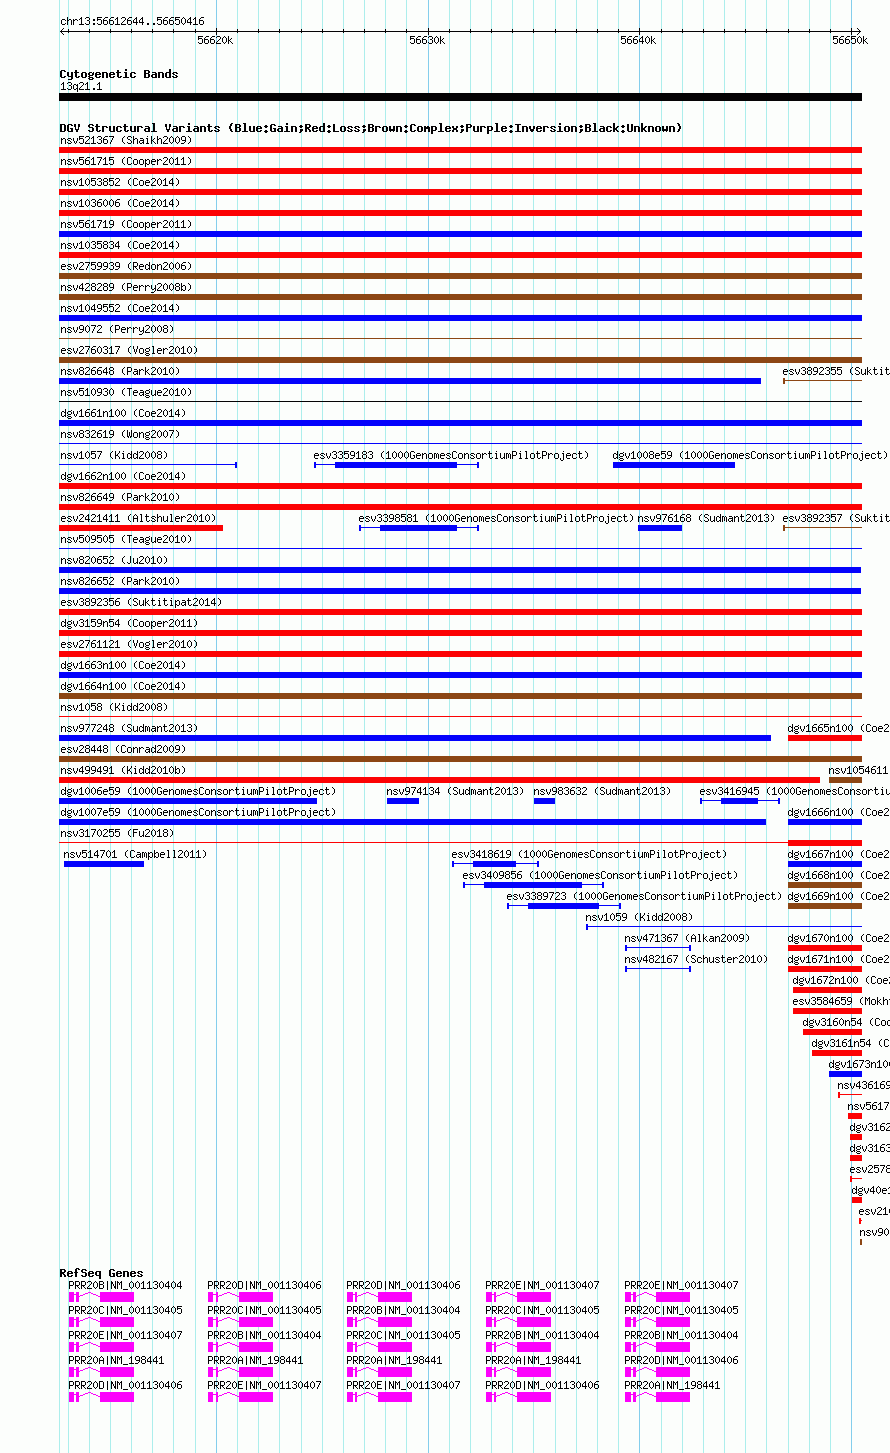Viewport: 890px width, 1453px height.
Task: Select the Cytogenetic Bands track title
Action: (x=119, y=74)
